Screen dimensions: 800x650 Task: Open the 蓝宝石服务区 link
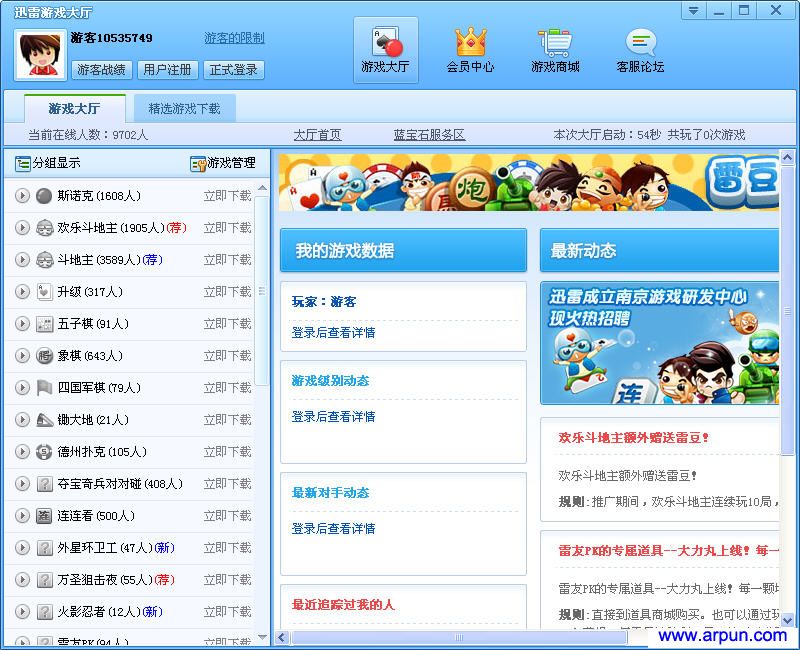[x=429, y=135]
